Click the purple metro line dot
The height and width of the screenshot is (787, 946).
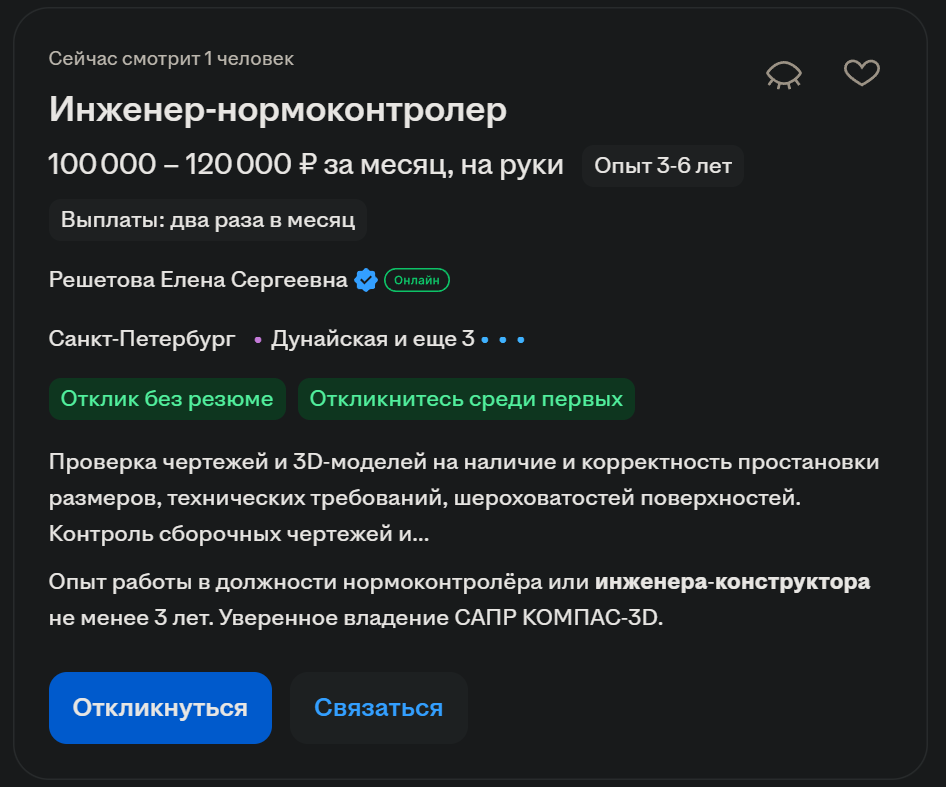point(258,341)
